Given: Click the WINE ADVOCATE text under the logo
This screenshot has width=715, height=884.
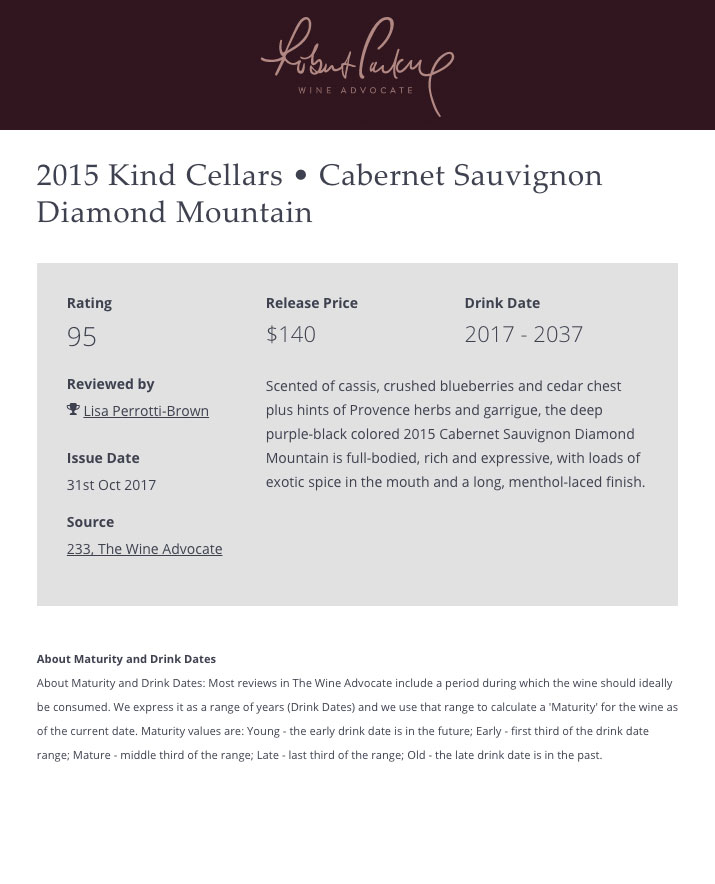Looking at the screenshot, I should pyautogui.click(x=356, y=90).
